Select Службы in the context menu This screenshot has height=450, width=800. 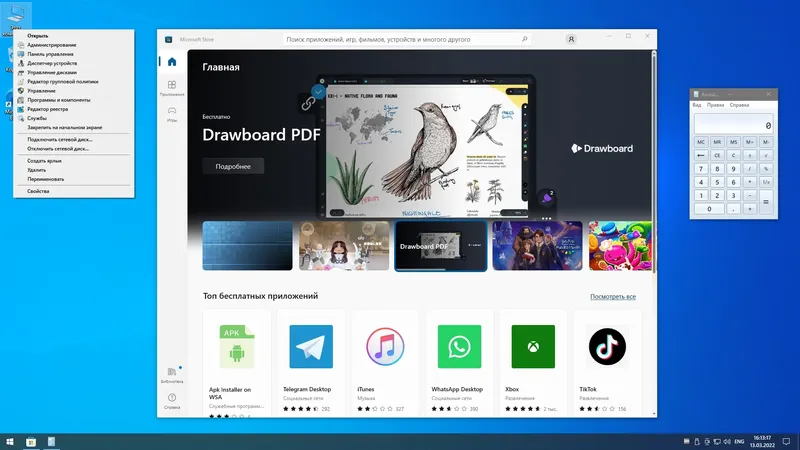coord(74,118)
